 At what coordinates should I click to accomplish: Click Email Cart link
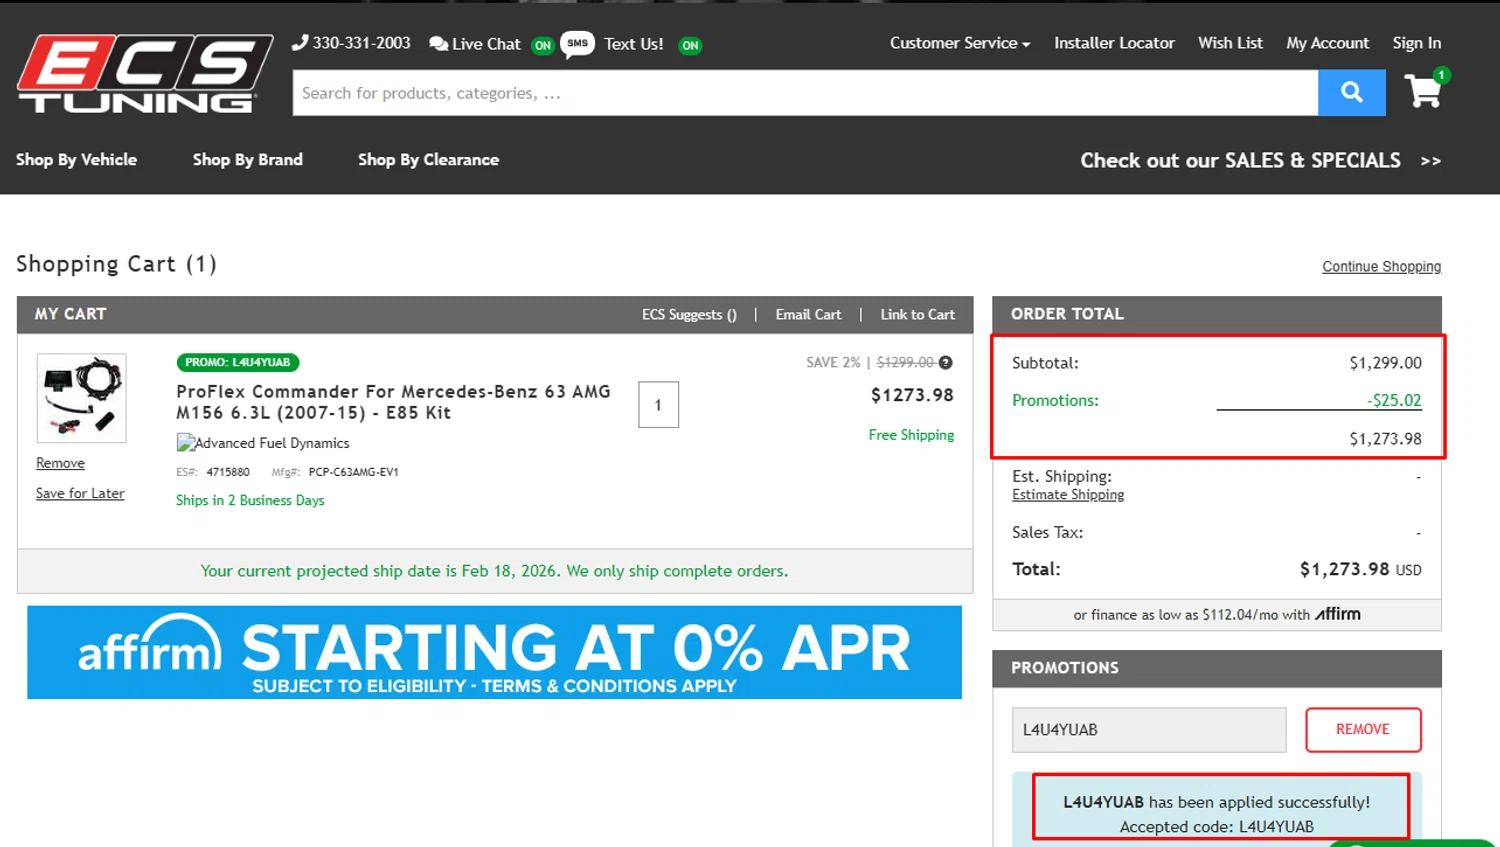click(808, 315)
